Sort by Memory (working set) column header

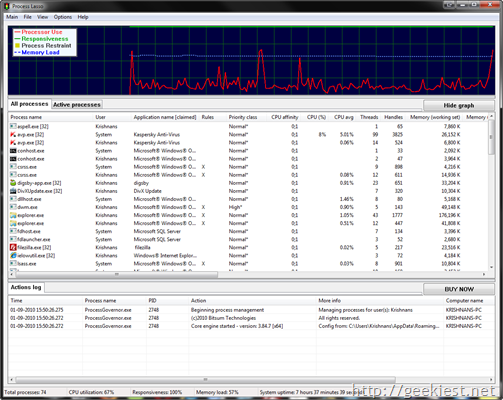(435, 117)
